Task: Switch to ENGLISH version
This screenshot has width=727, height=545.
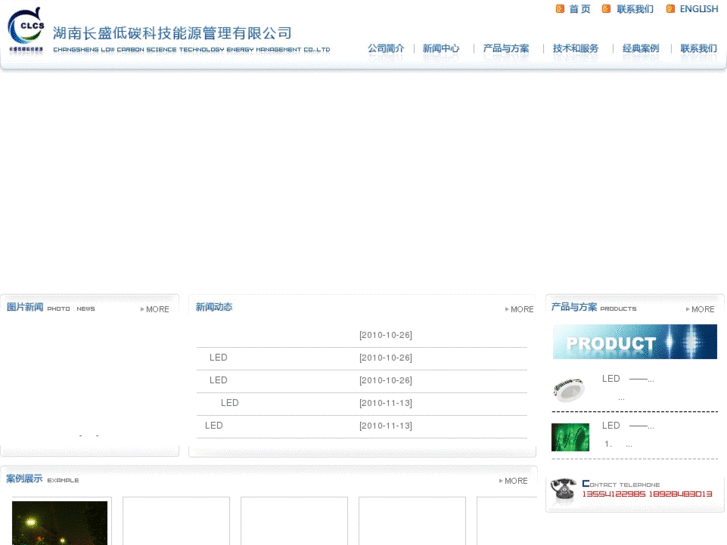Action: (x=699, y=9)
